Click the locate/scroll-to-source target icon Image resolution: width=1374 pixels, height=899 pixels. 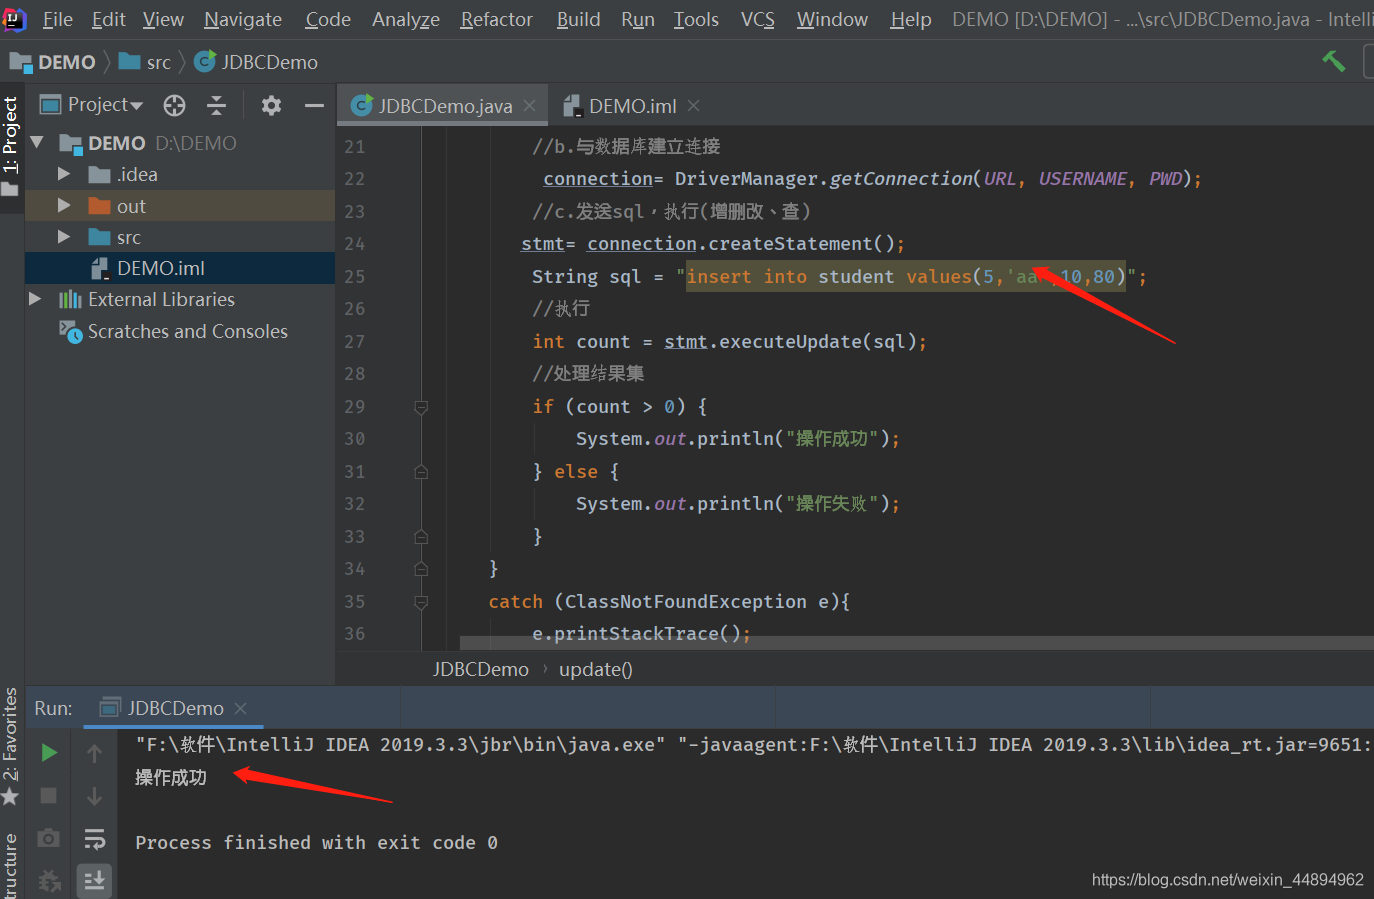pos(174,105)
